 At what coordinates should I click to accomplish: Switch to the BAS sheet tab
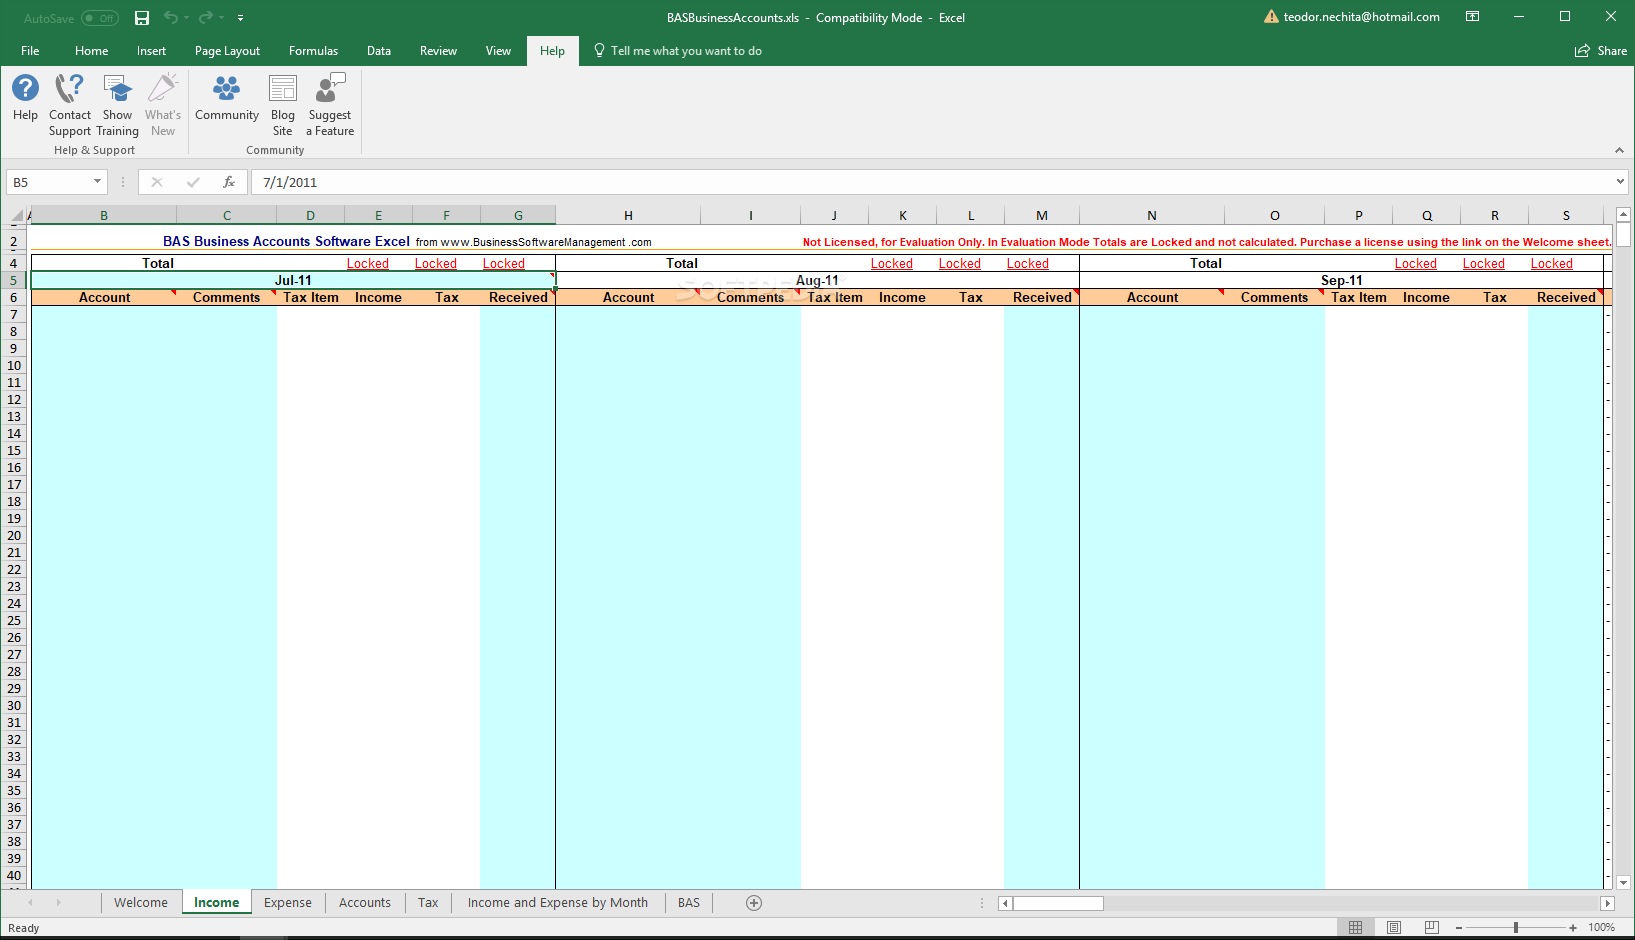coord(689,903)
